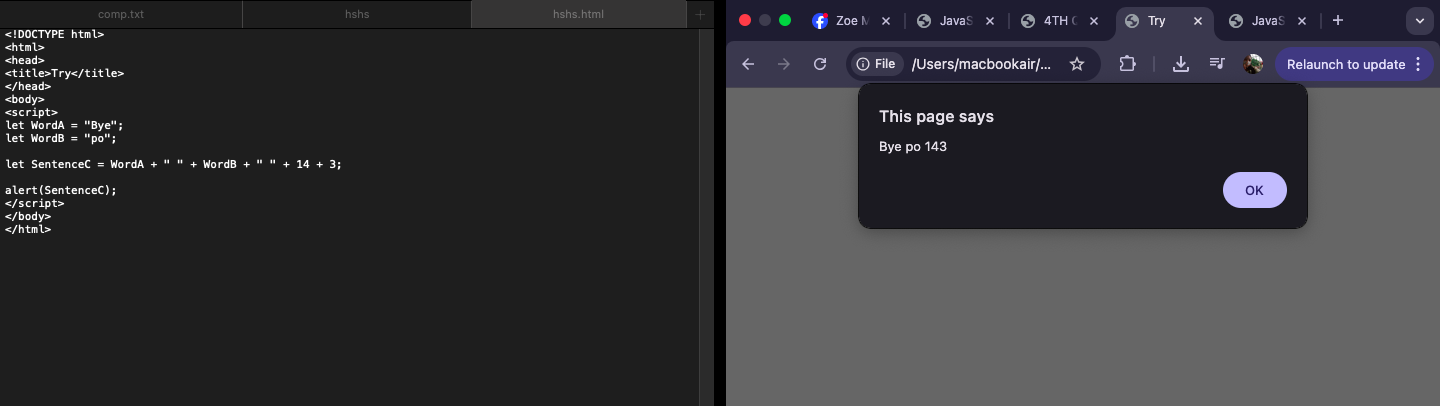Click Relaunch to update button
Screen dimensions: 1440x406
(1345, 64)
